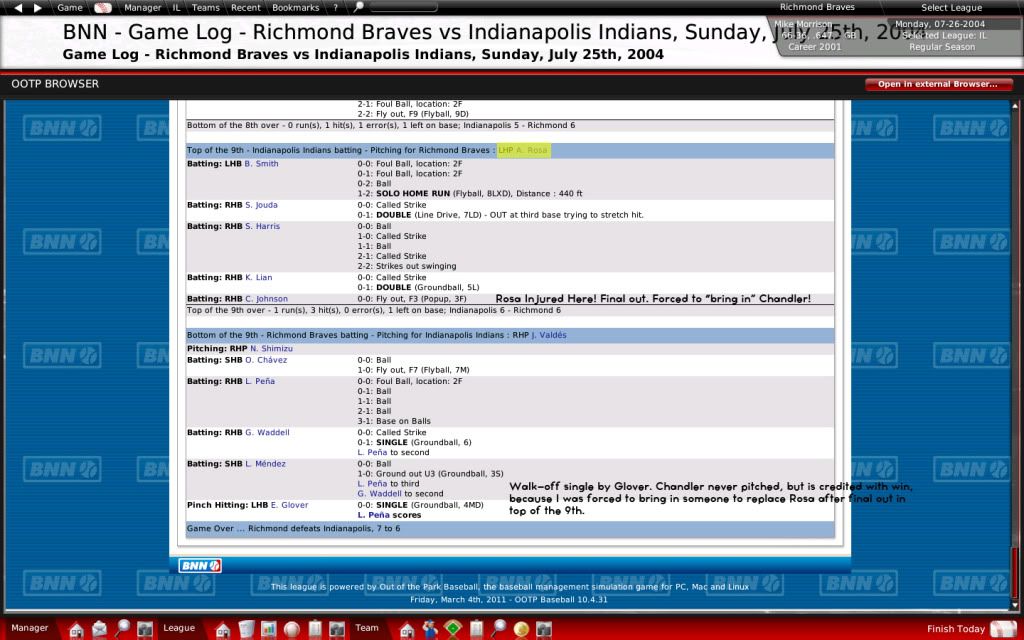Open player link B. Smith
This screenshot has width=1024, height=640.
[x=261, y=163]
